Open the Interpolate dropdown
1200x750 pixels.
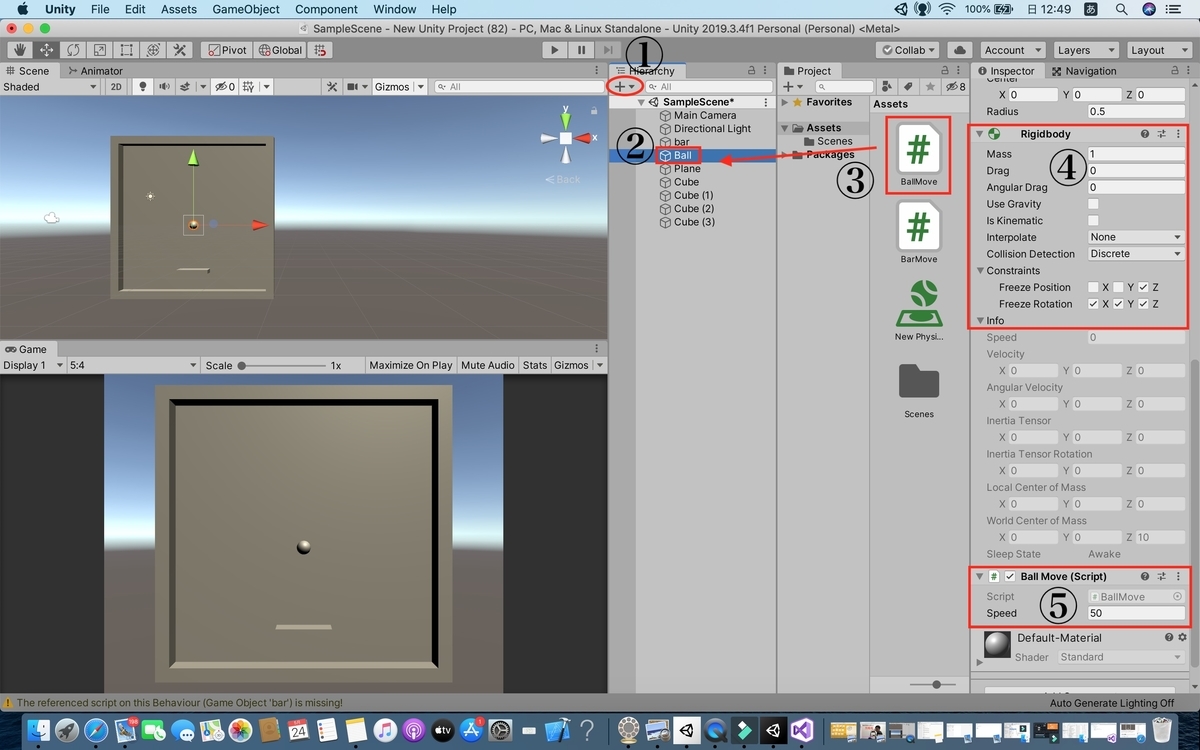[x=1136, y=237]
